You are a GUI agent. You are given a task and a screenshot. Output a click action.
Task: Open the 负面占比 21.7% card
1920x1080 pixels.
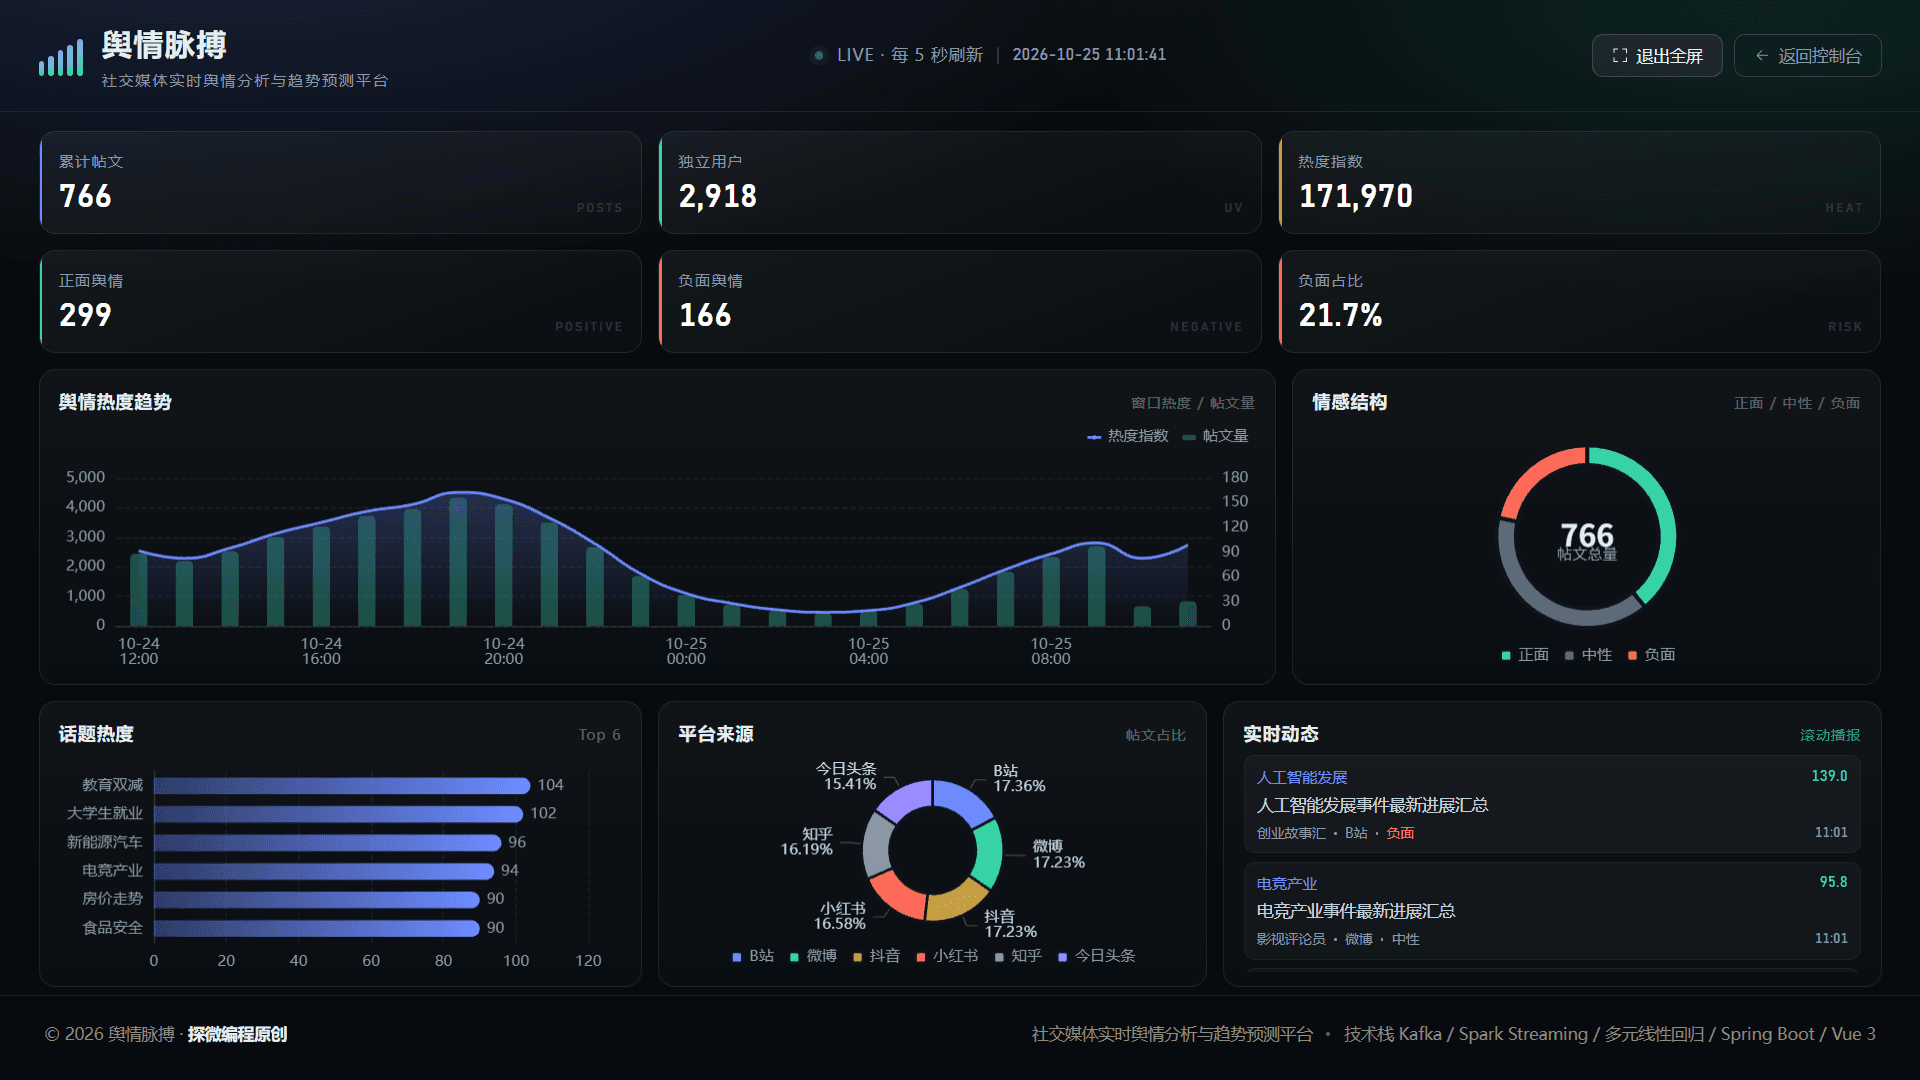[1580, 302]
